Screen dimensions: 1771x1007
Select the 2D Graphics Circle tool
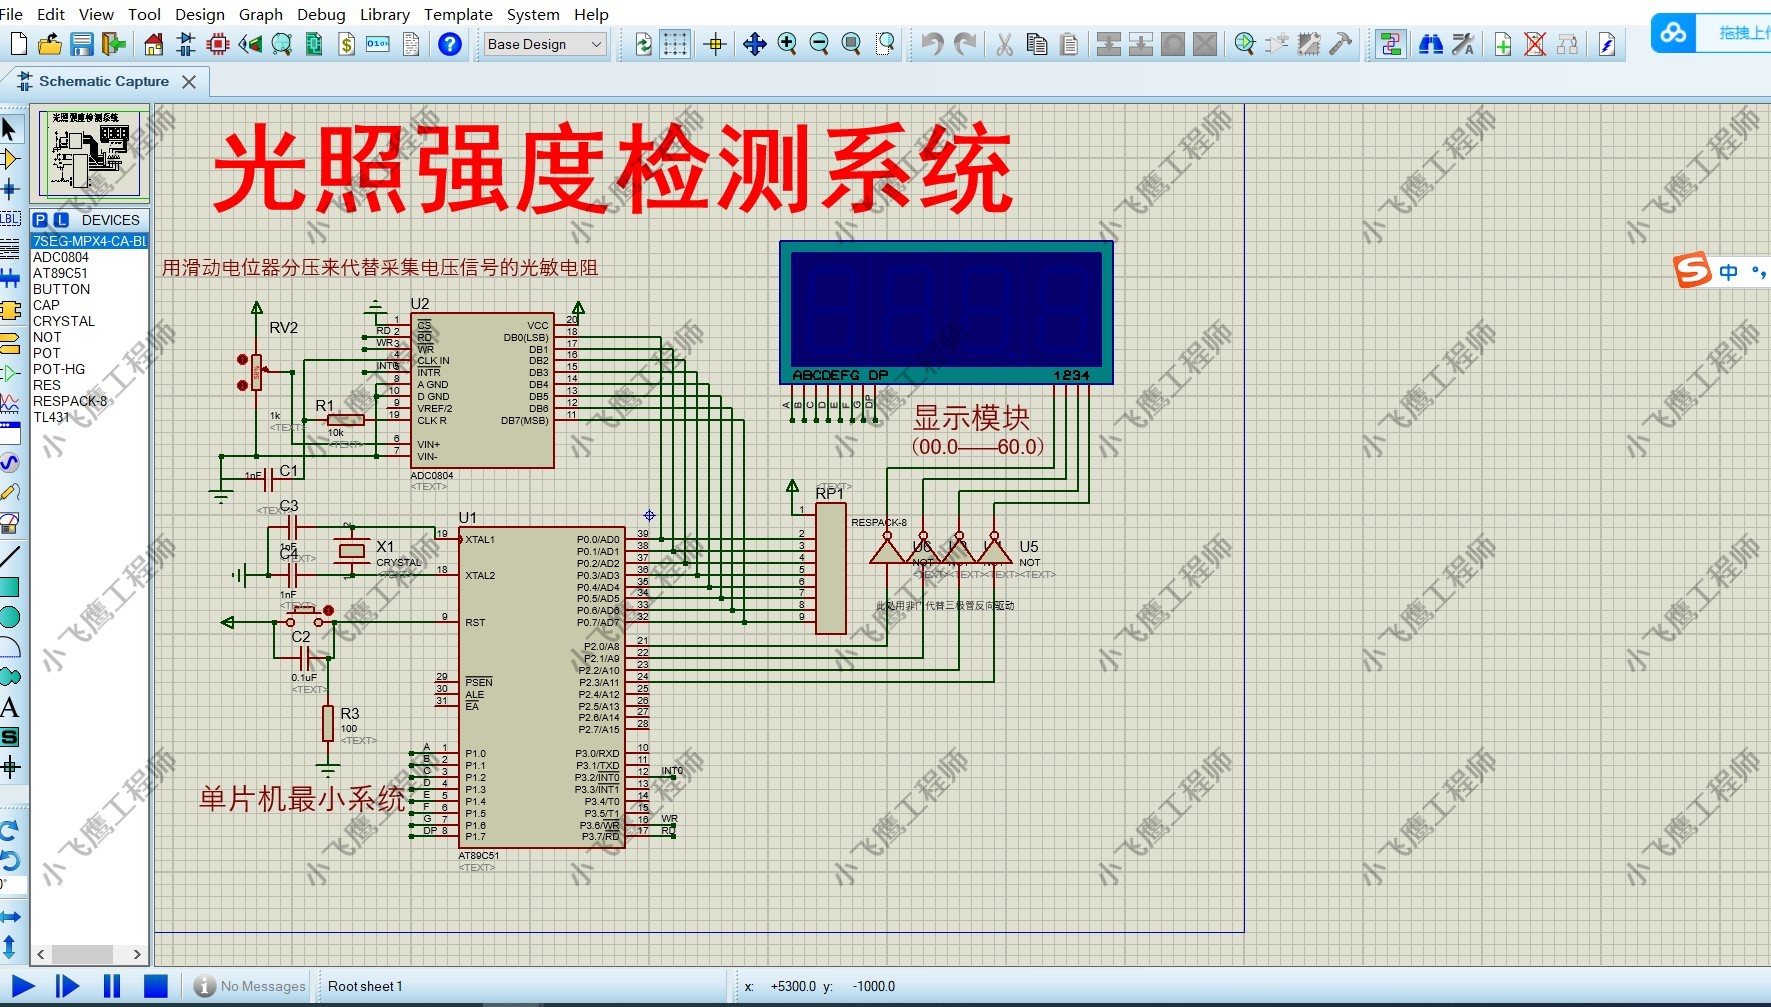pyautogui.click(x=10, y=617)
